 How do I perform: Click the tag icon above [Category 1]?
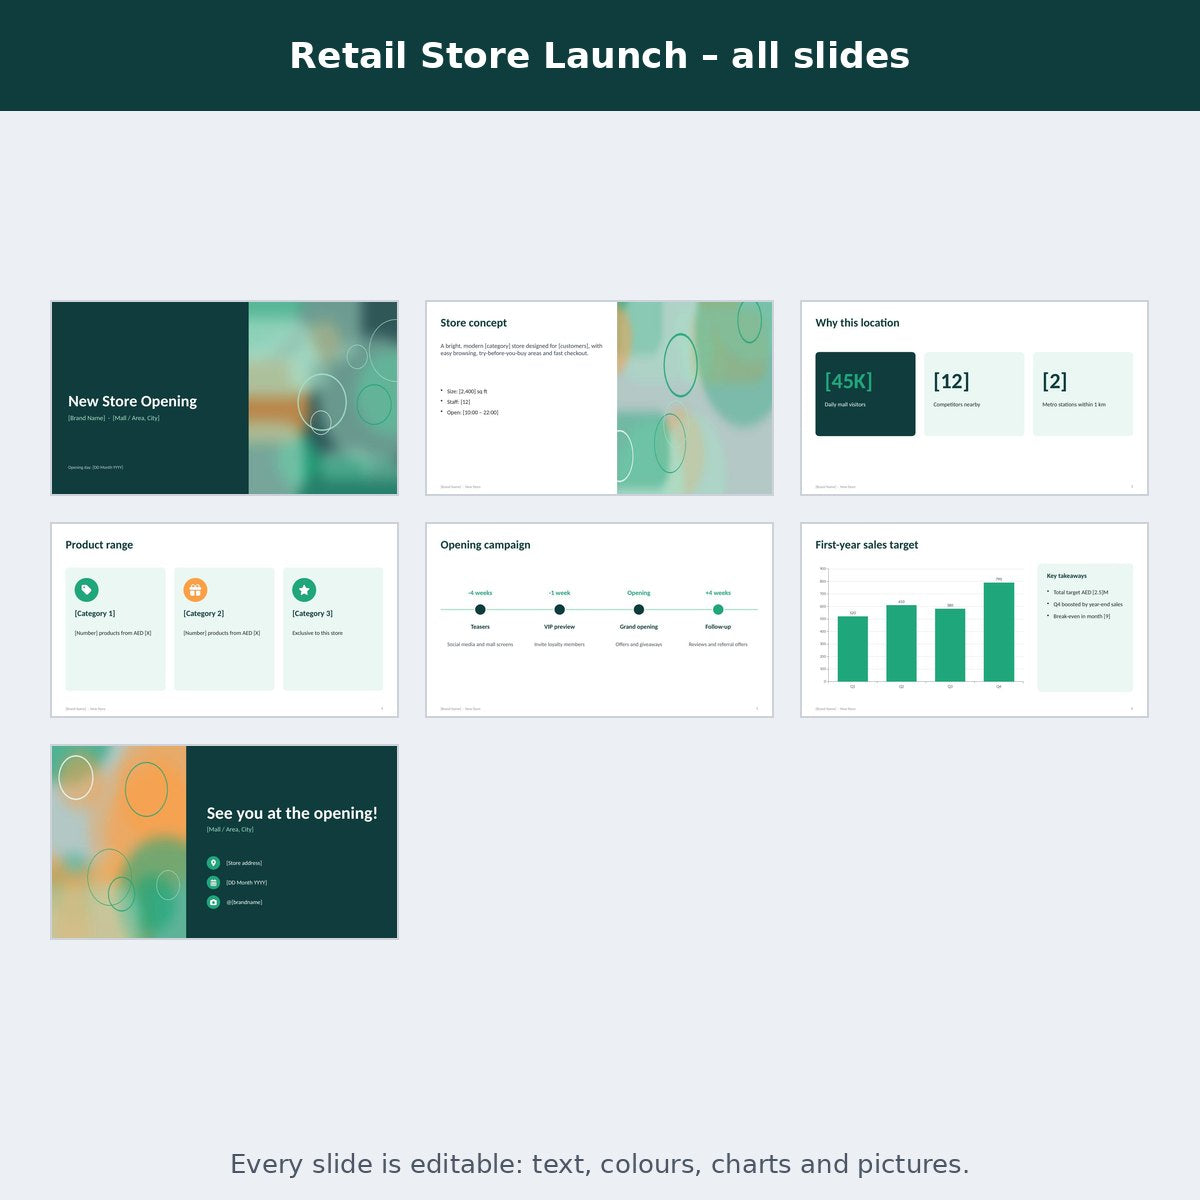pyautogui.click(x=87, y=590)
